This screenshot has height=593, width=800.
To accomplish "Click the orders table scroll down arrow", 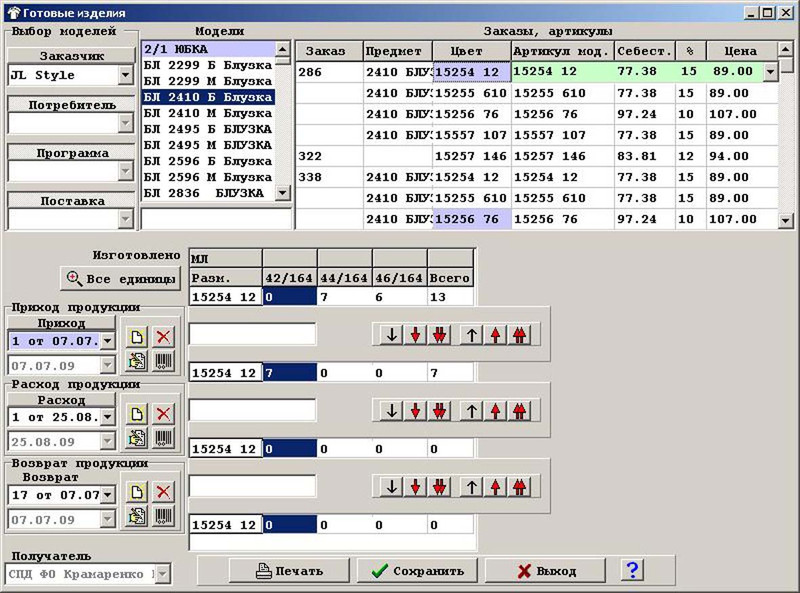I will 786,220.
